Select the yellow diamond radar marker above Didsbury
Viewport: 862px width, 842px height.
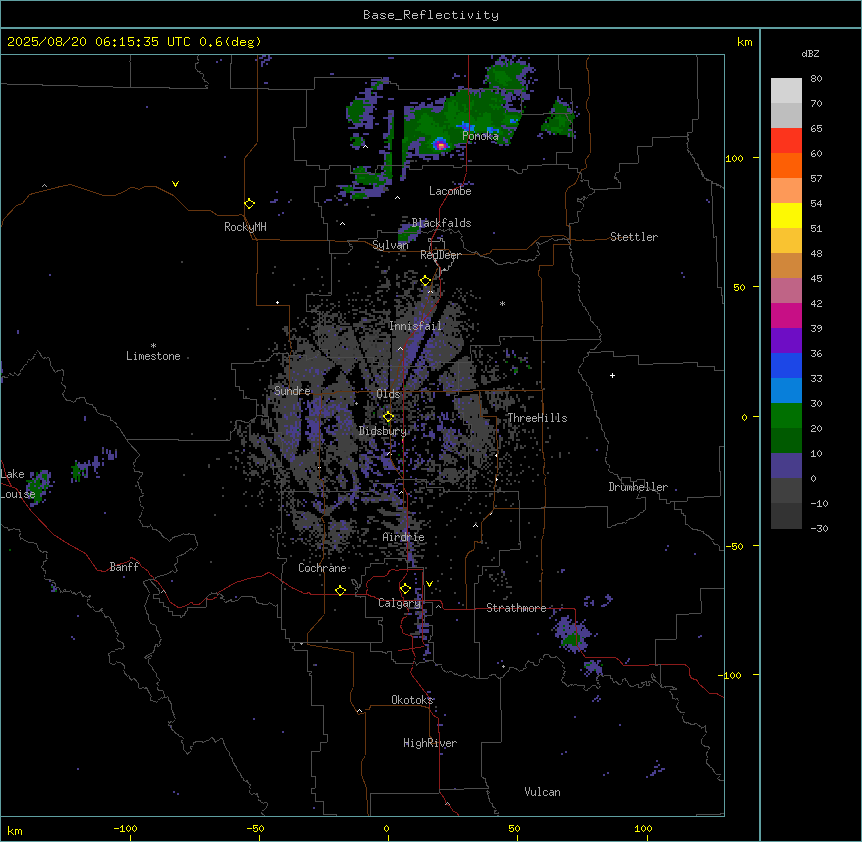388,417
